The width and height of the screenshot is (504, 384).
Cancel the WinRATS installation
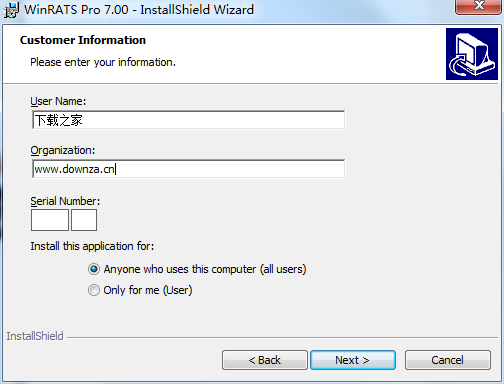tap(448, 360)
